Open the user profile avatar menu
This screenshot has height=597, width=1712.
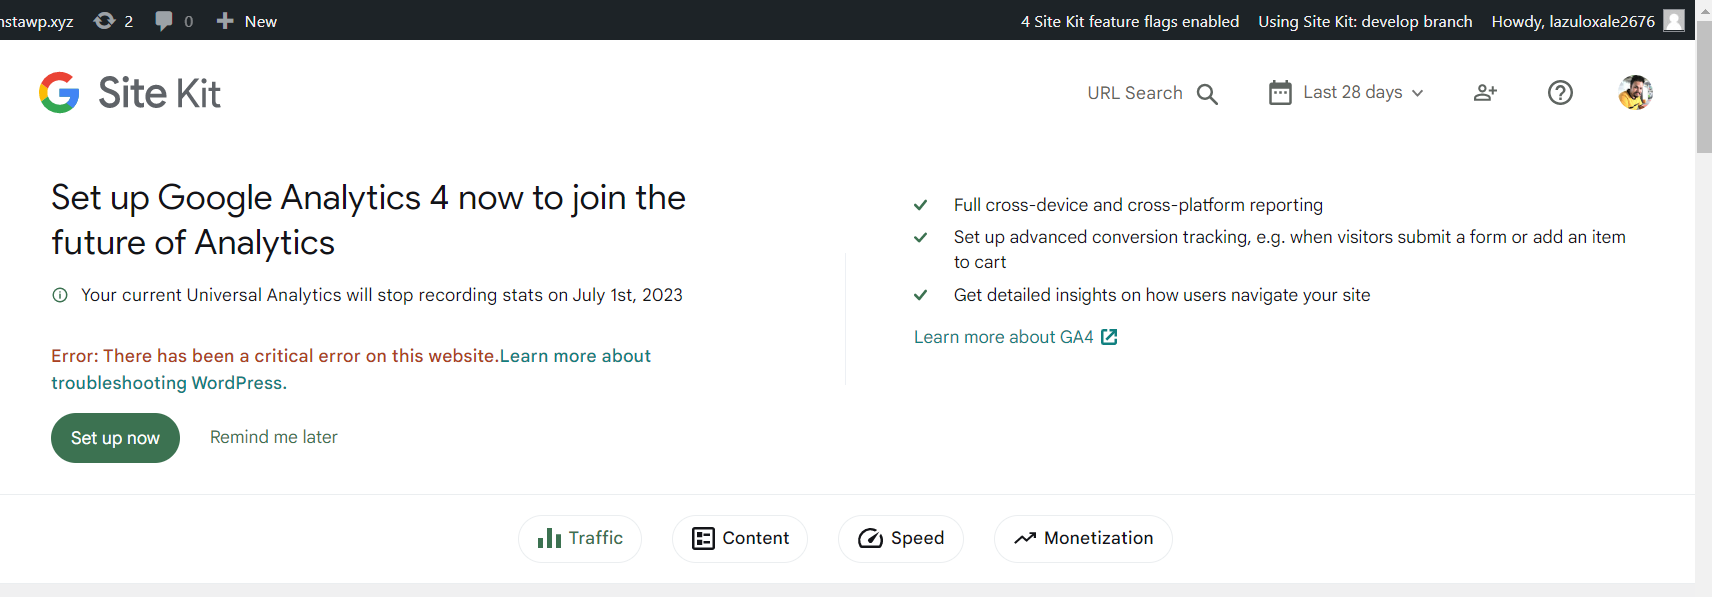[1635, 92]
